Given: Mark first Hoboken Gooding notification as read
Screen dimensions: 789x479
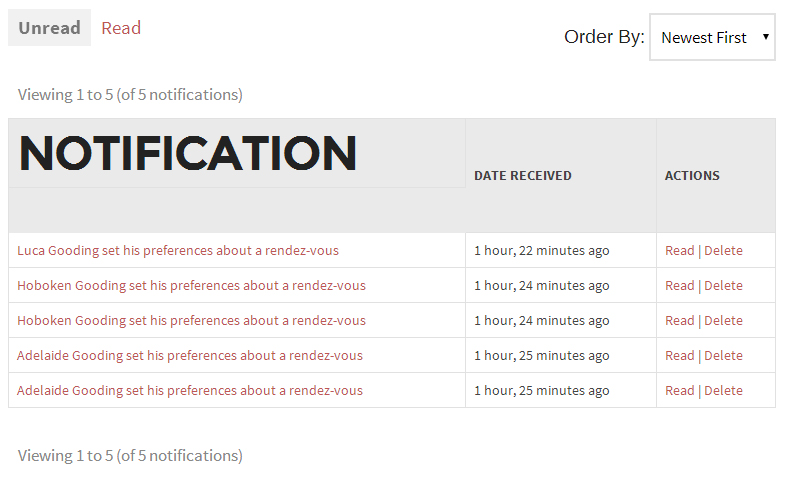Looking at the screenshot, I should (x=679, y=285).
